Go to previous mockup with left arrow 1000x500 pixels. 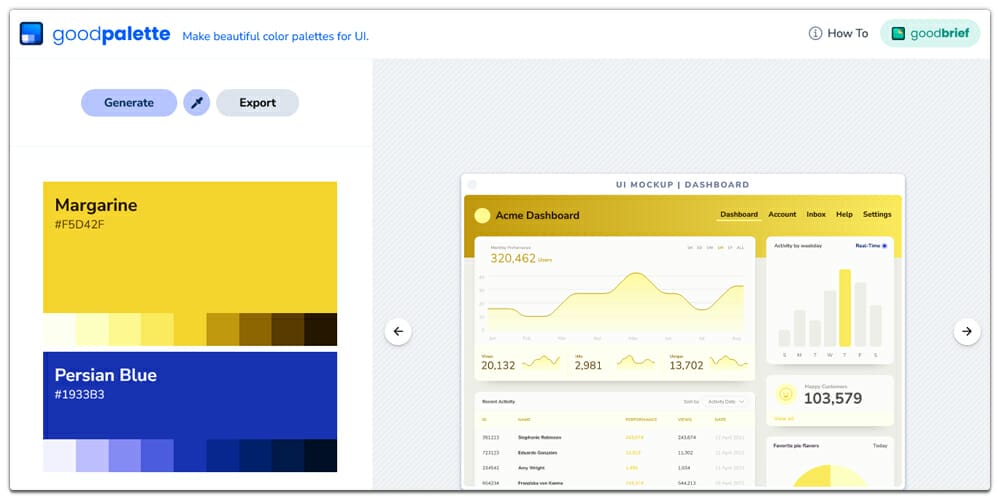click(398, 331)
